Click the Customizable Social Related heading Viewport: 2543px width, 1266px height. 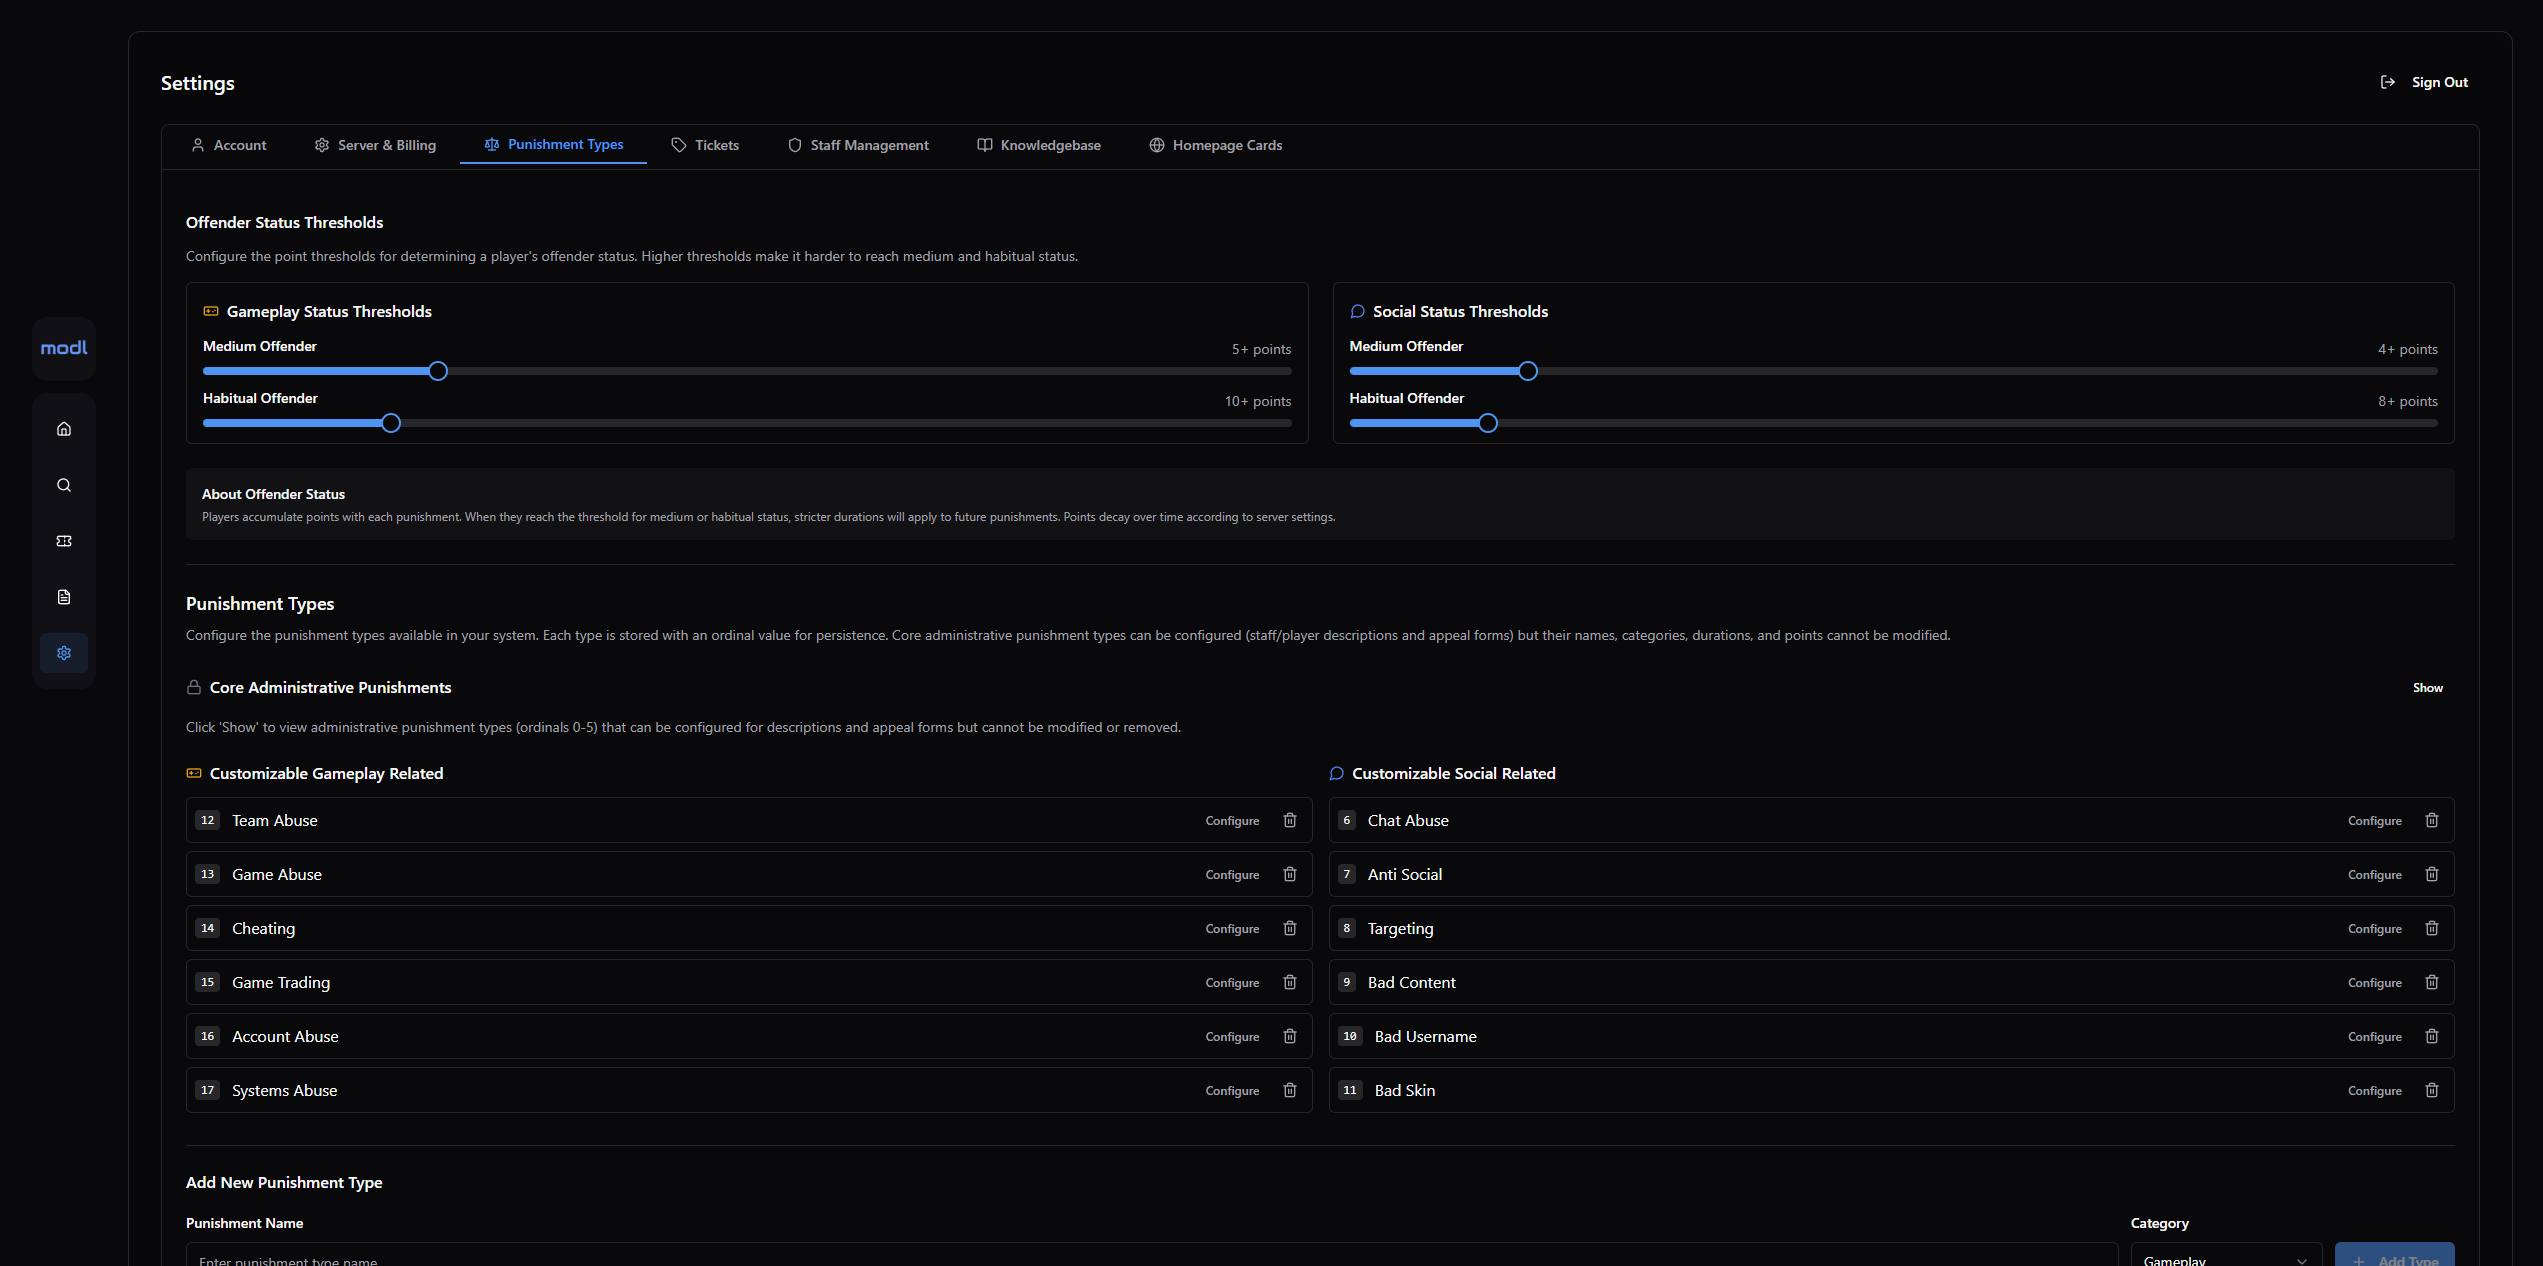[x=1454, y=774]
